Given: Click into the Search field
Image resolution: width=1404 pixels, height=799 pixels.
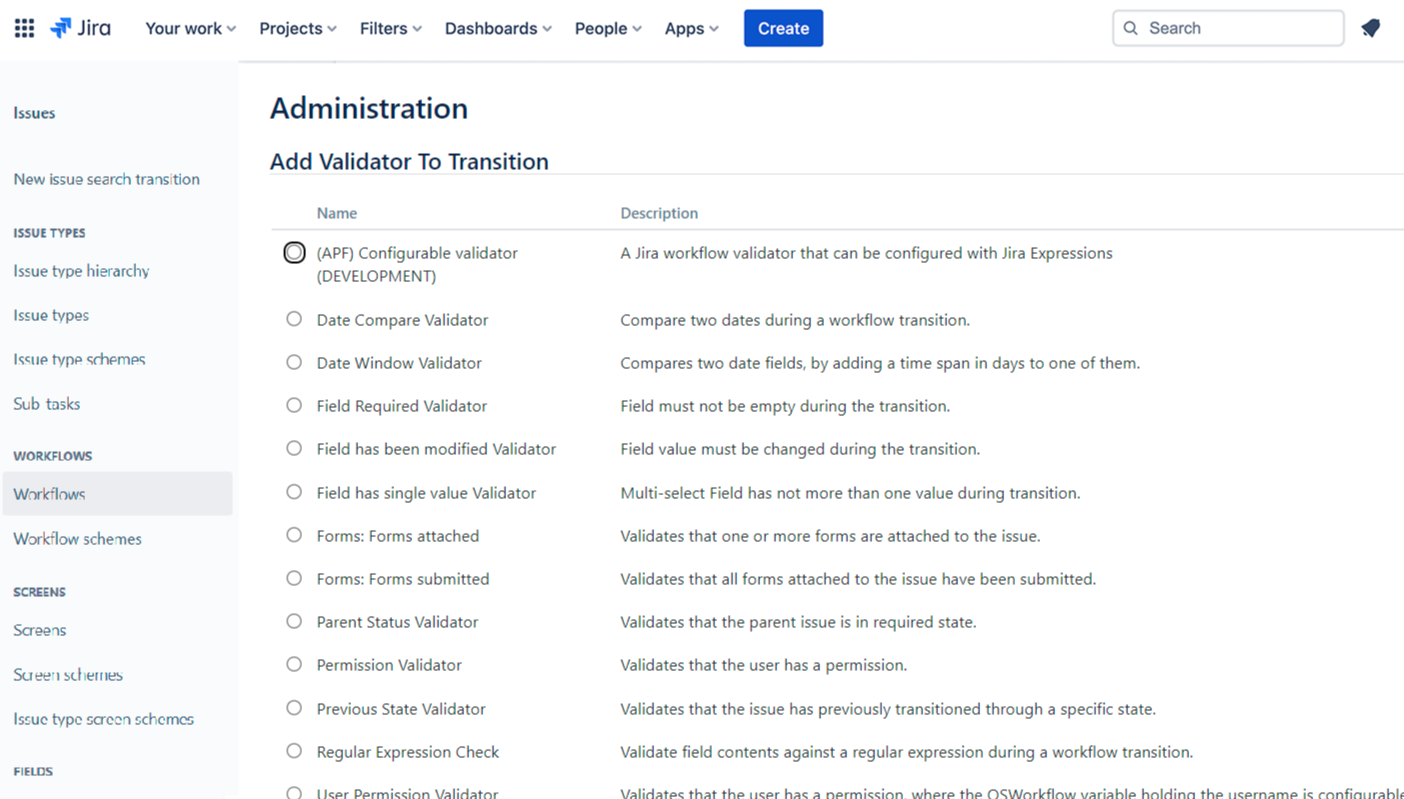Looking at the screenshot, I should click(x=1240, y=28).
